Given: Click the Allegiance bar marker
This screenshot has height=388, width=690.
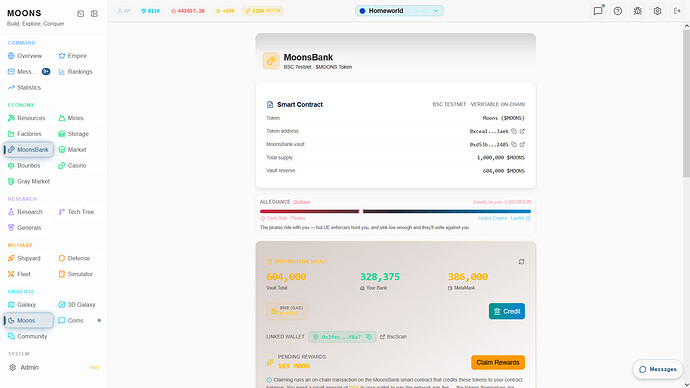Looking at the screenshot, I should 361,212.
